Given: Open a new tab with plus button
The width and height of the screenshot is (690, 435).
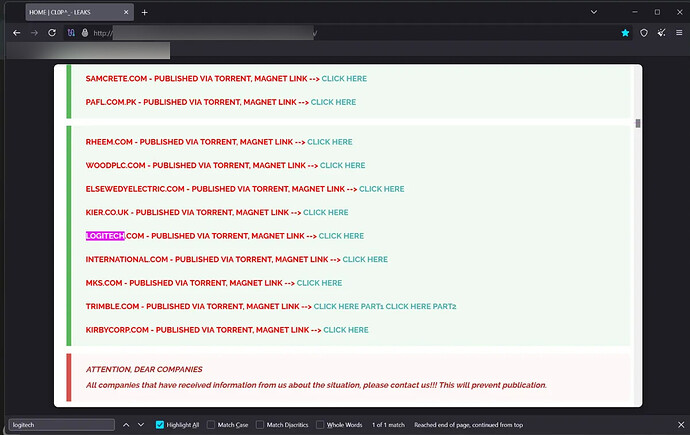Looking at the screenshot, I should (144, 12).
